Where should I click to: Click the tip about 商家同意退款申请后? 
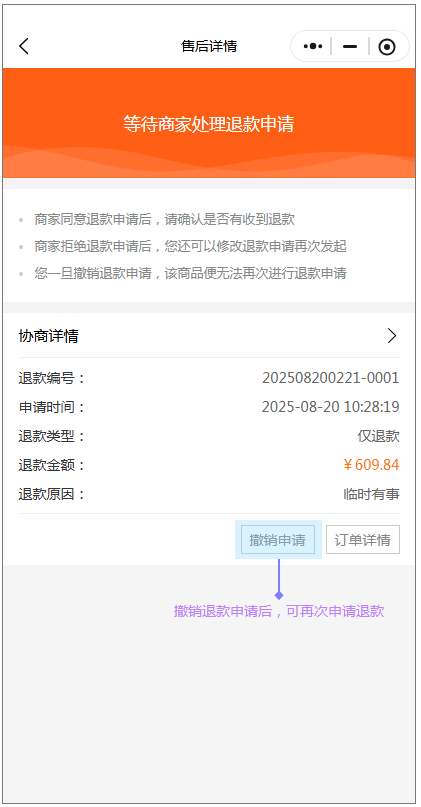point(165,219)
